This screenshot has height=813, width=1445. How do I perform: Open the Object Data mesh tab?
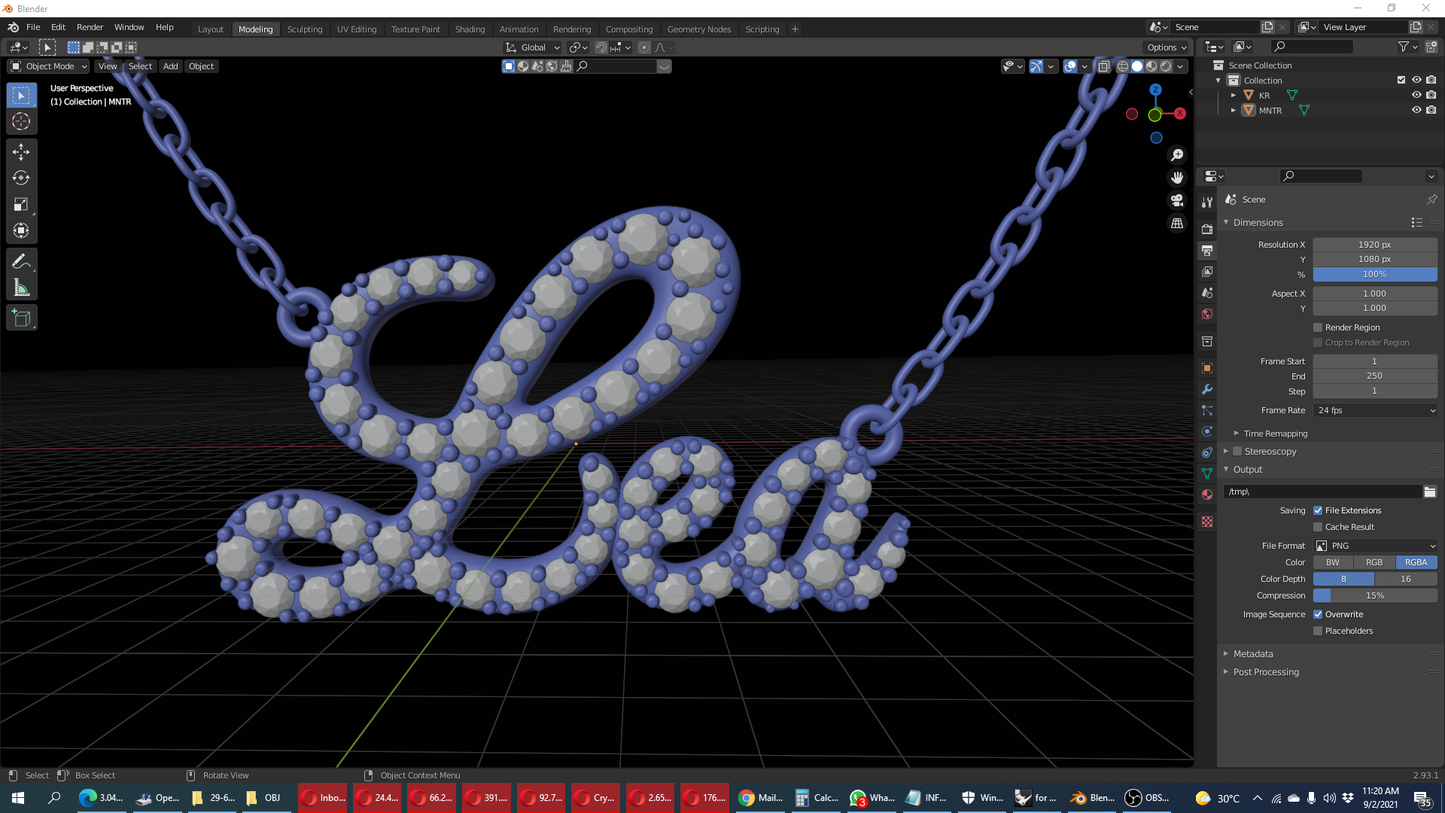tap(1207, 473)
